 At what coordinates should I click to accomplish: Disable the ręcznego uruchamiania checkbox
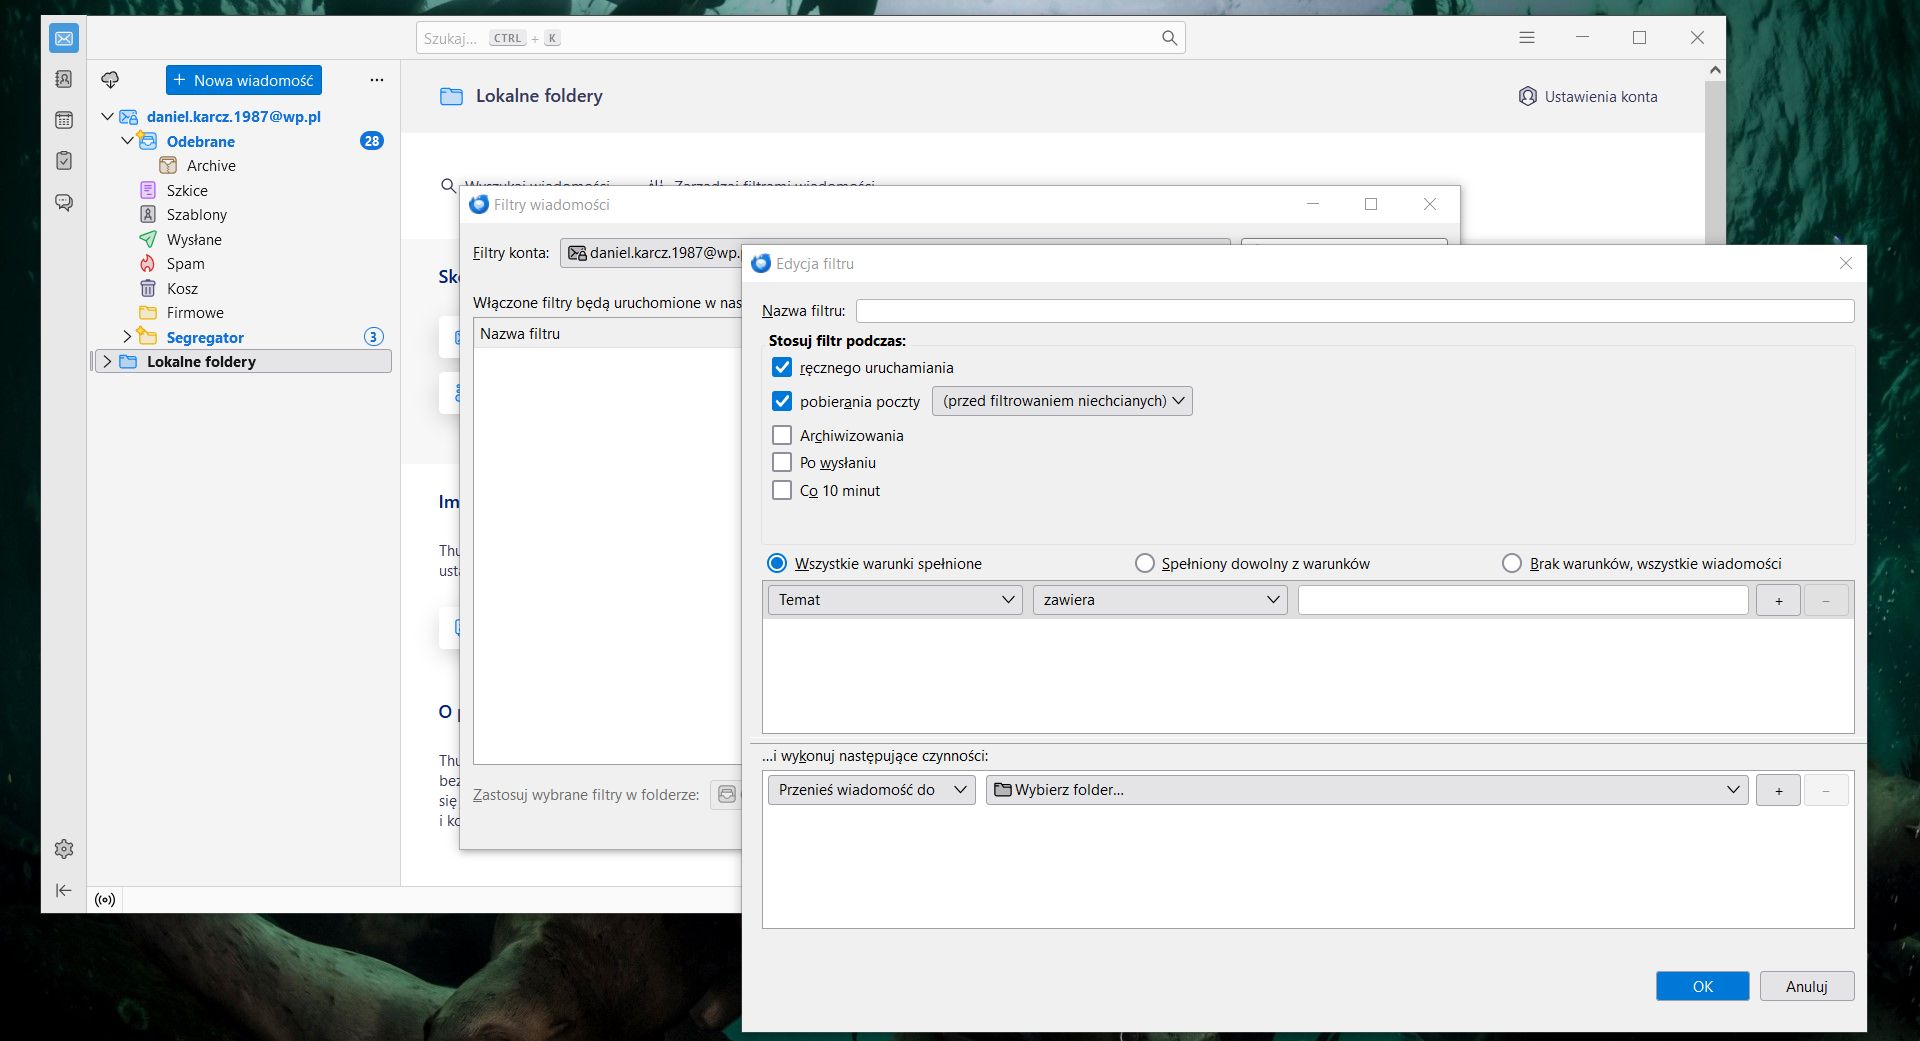(x=782, y=367)
